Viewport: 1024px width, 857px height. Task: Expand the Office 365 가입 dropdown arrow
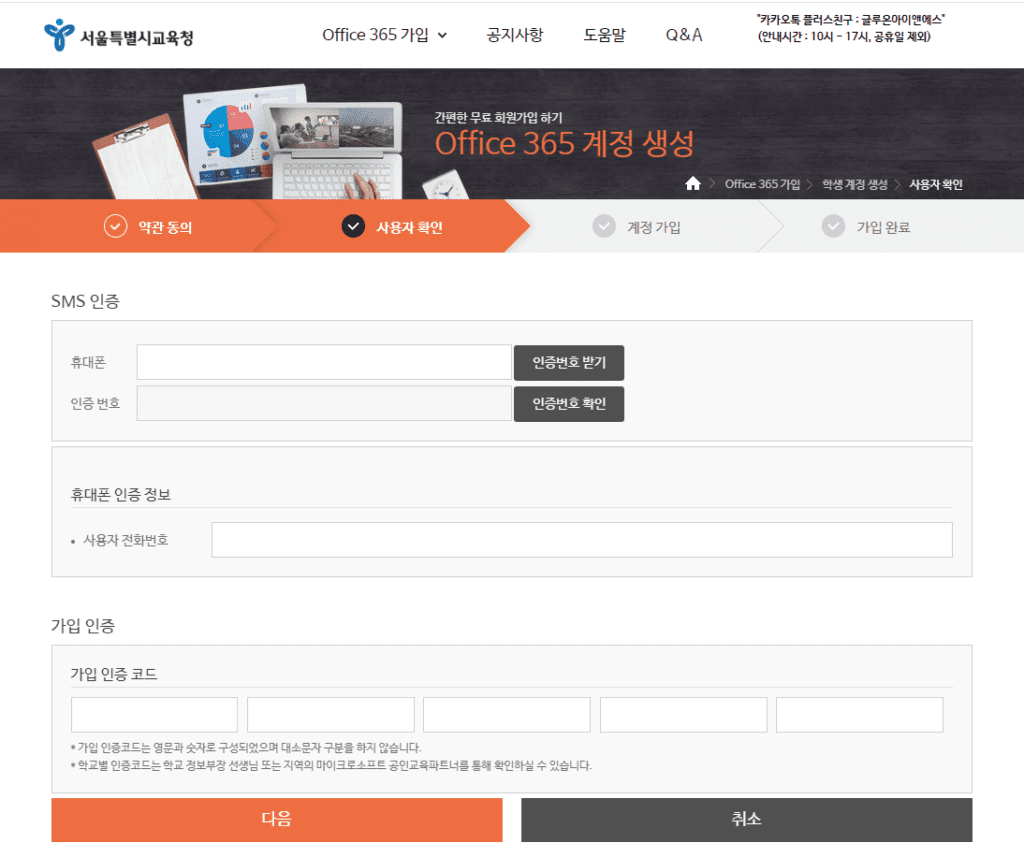tap(442, 35)
